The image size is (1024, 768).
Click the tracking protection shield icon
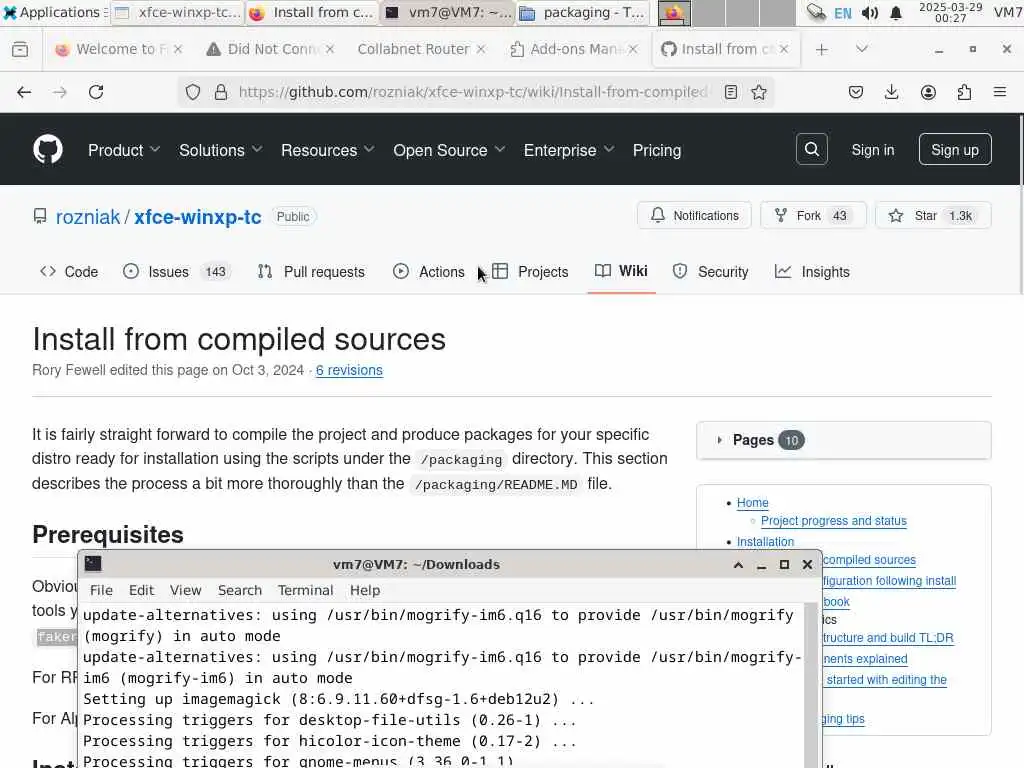click(193, 92)
